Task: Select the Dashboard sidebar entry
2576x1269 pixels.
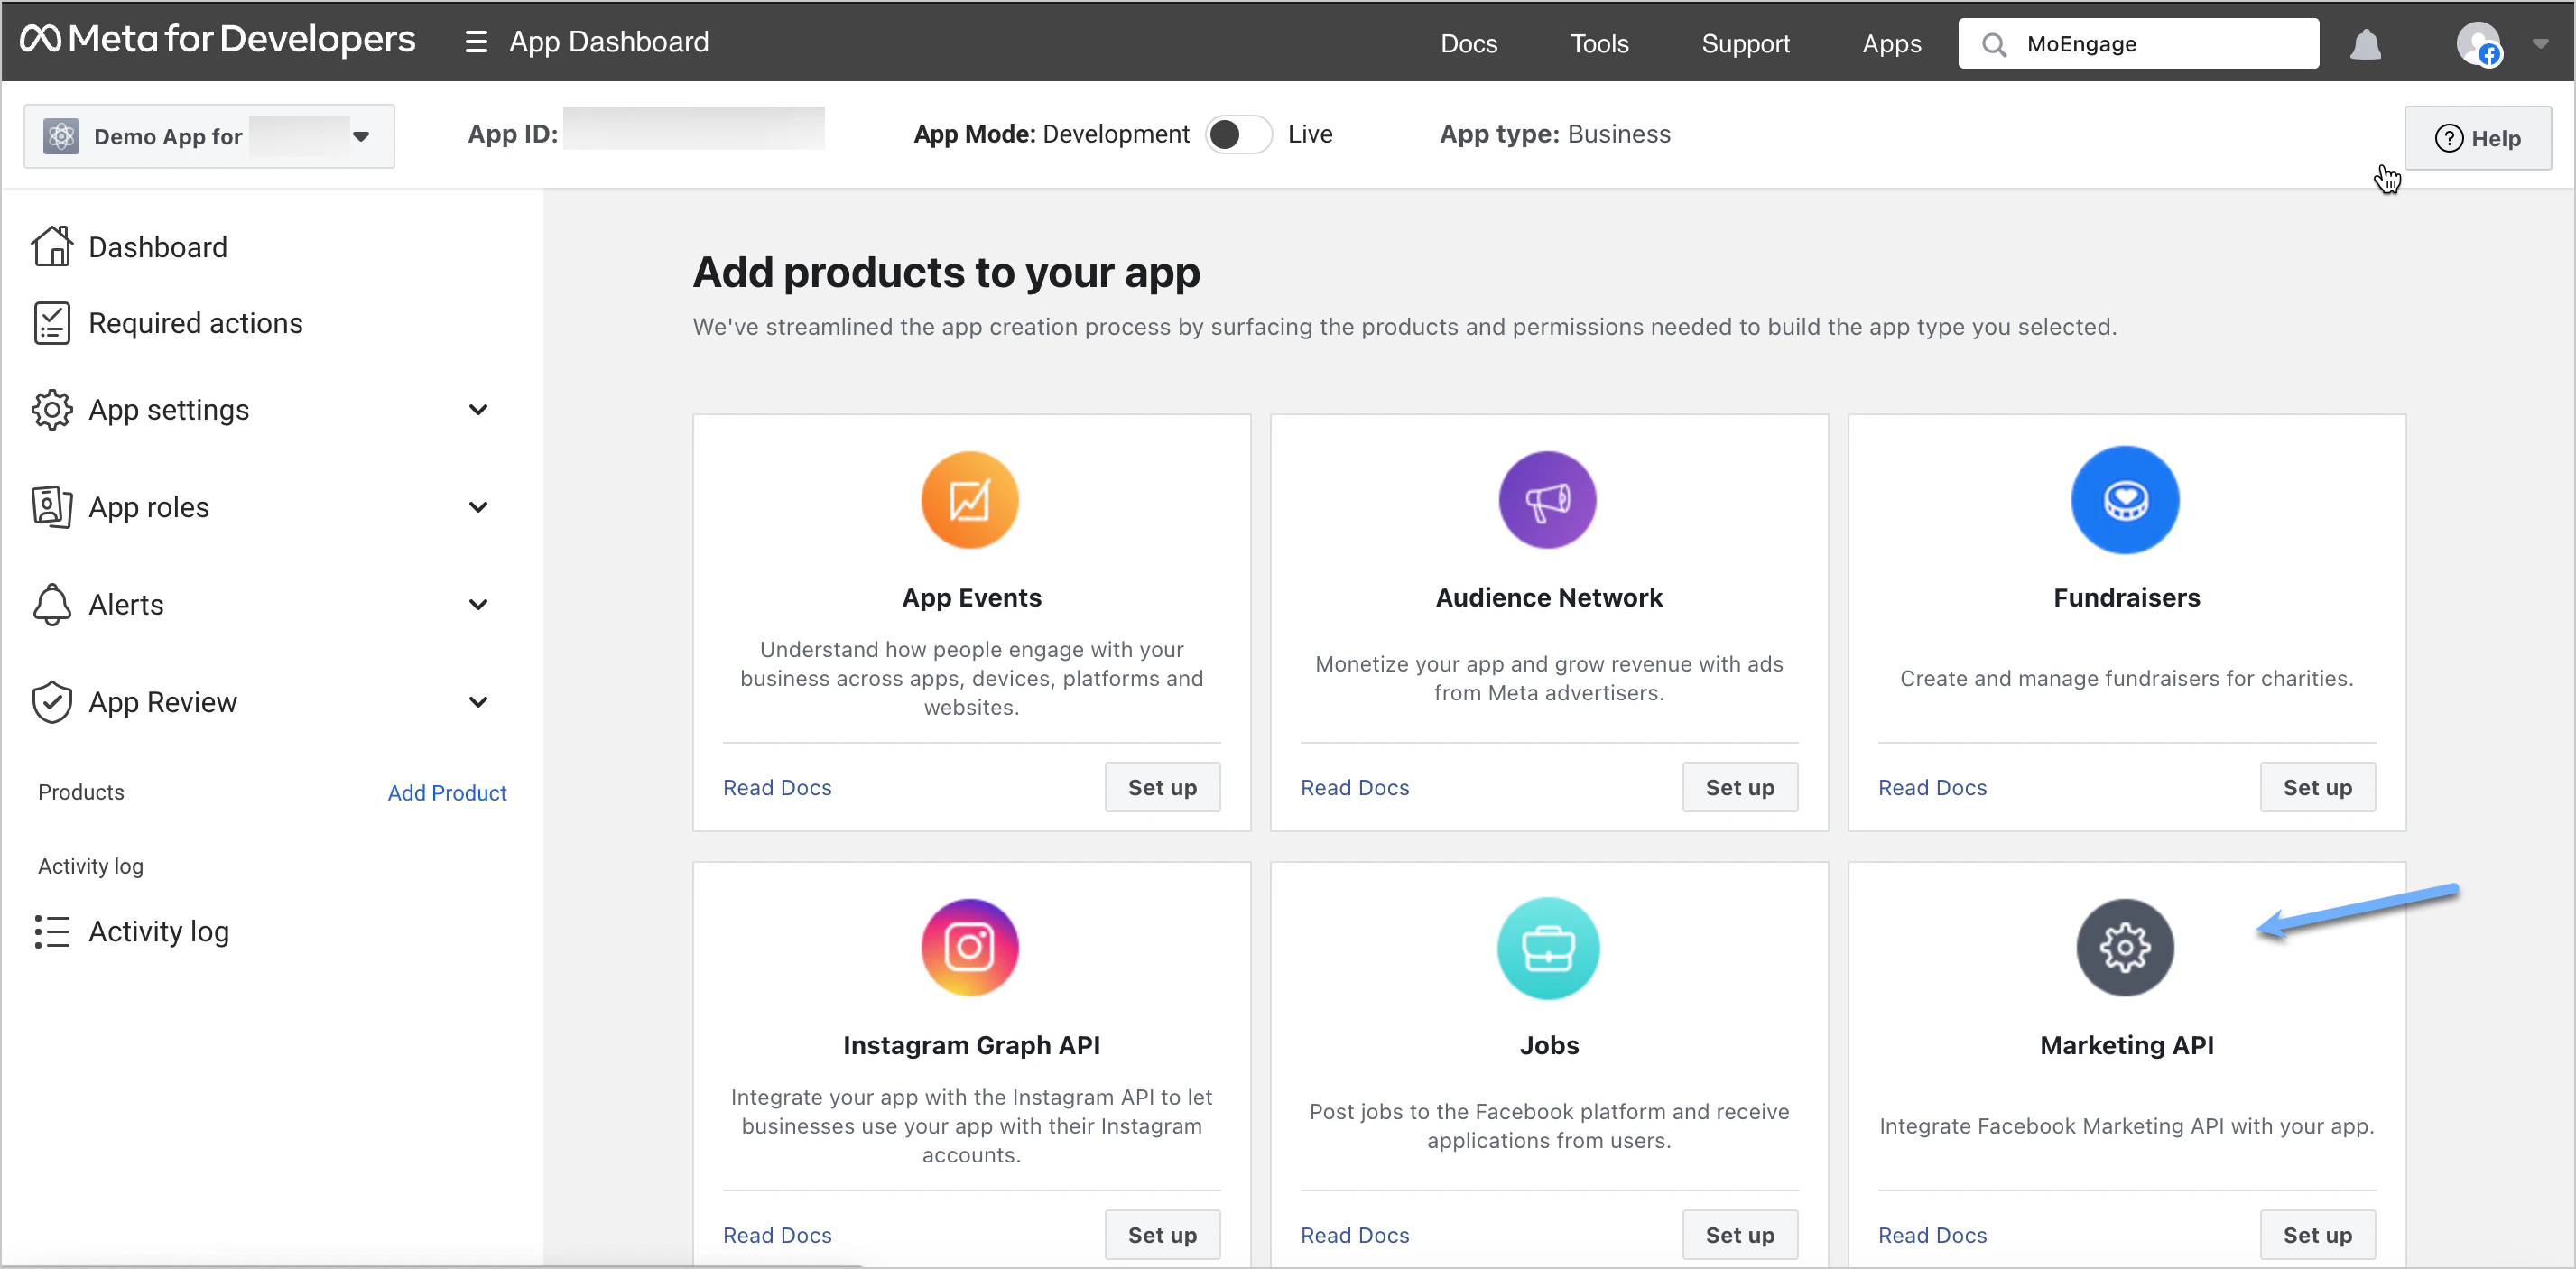Action: coord(157,246)
